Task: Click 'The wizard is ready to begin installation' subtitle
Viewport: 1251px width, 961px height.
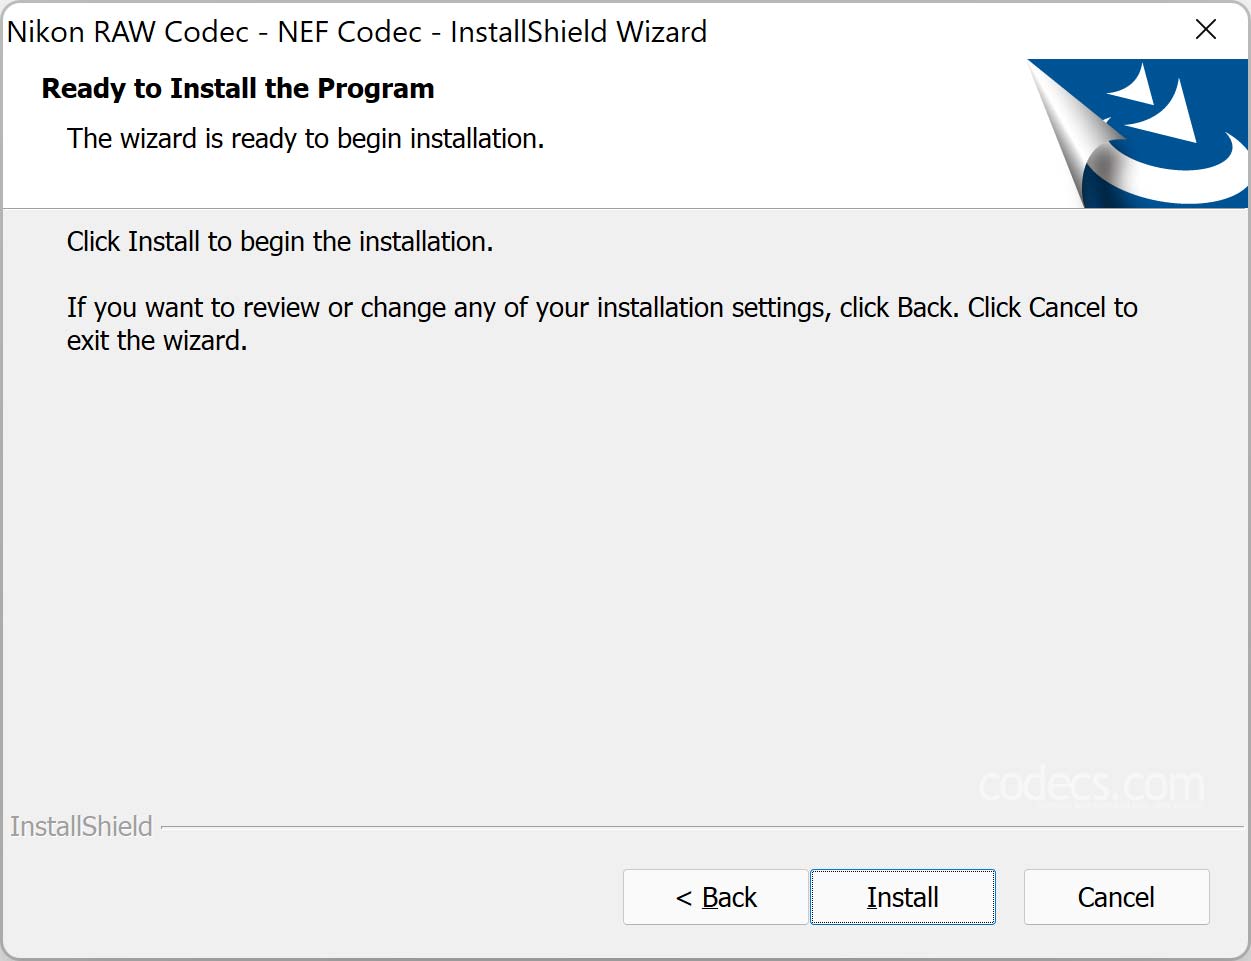Action: point(306,139)
